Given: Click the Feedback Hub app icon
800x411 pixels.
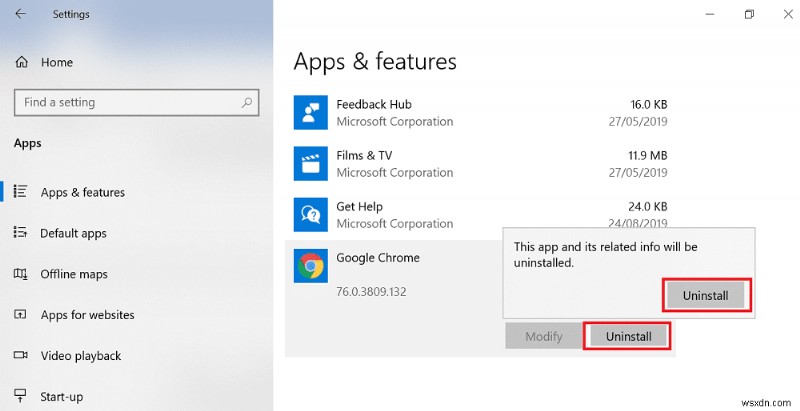Looking at the screenshot, I should (x=310, y=113).
